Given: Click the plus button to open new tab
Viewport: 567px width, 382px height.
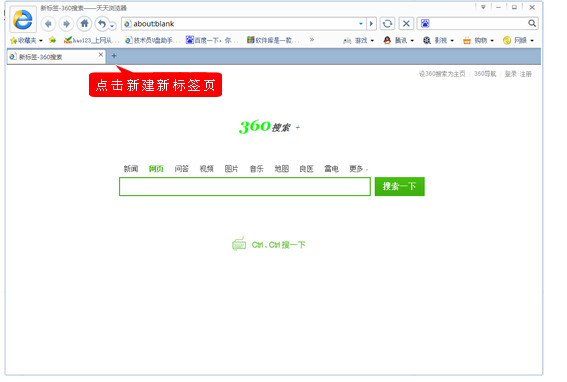Looking at the screenshot, I should 114,56.
